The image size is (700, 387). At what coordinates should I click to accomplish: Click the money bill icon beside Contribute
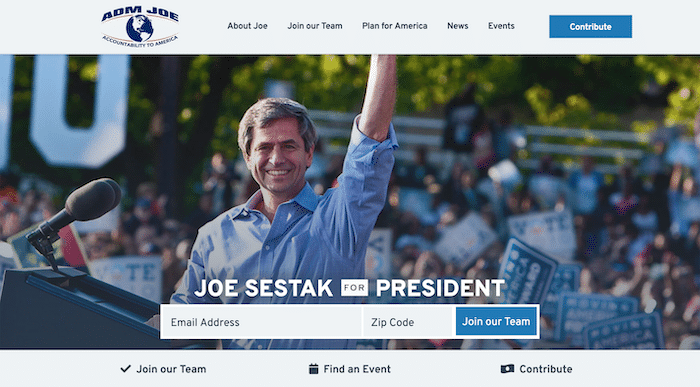[507, 369]
